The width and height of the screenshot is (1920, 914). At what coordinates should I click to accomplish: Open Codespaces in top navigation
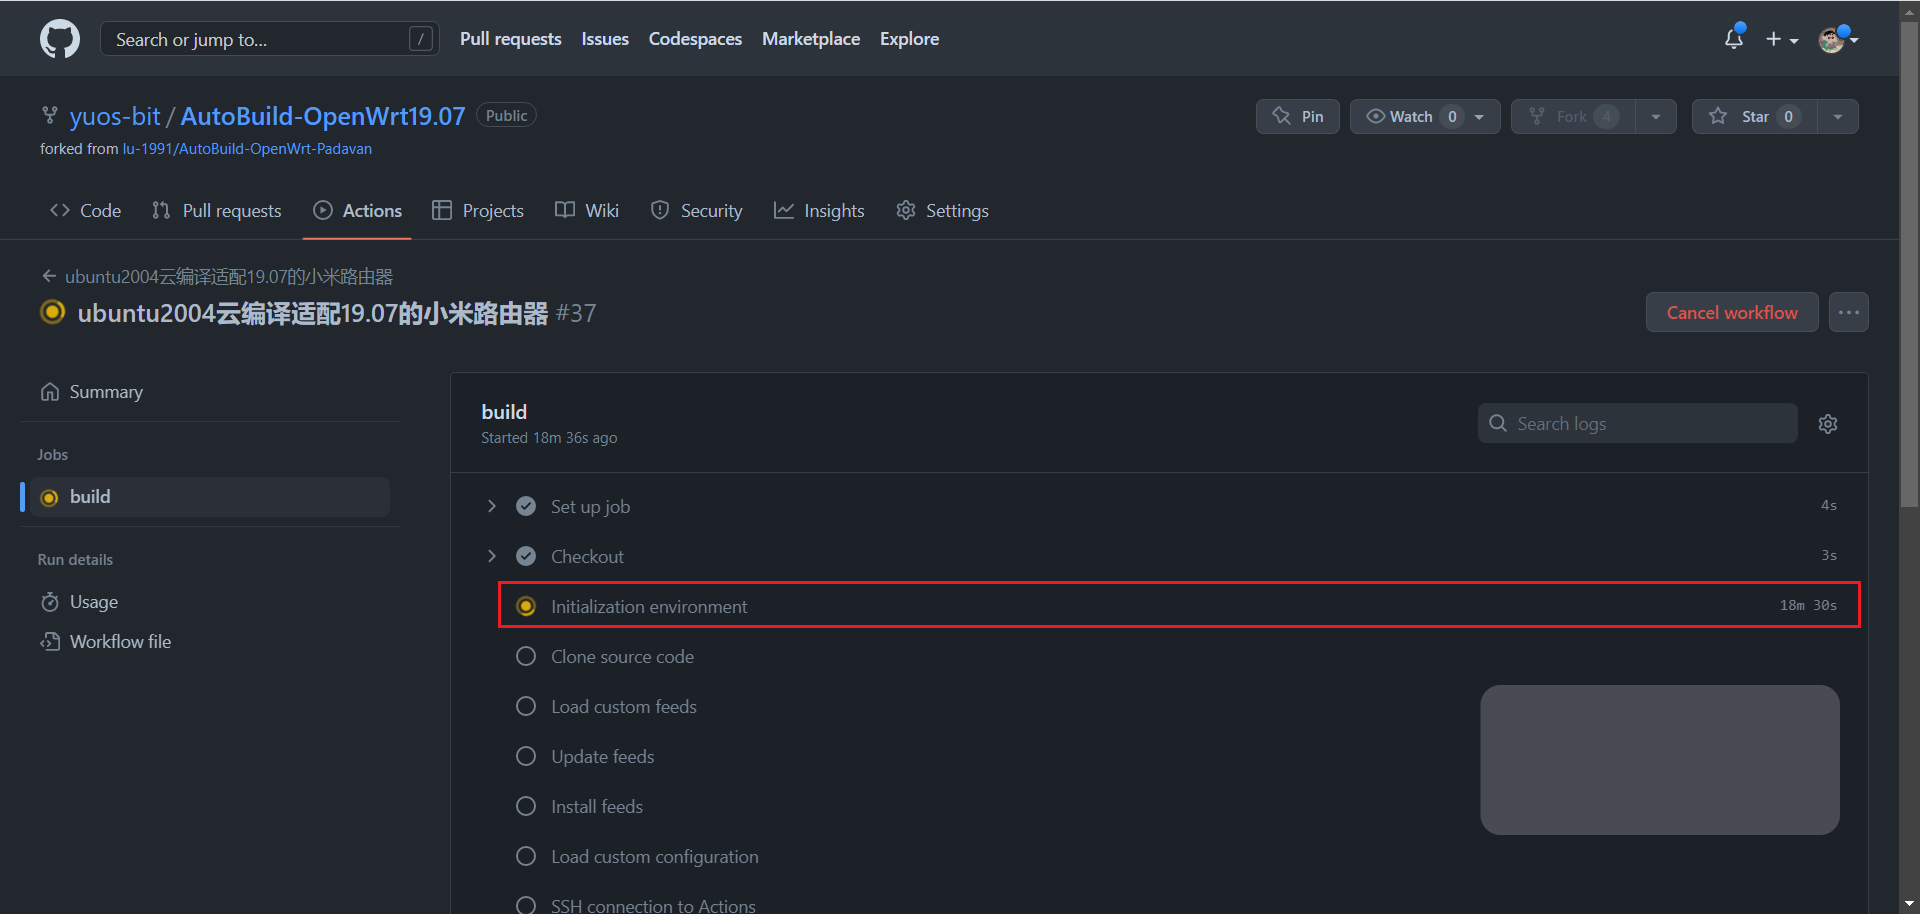[x=695, y=39]
